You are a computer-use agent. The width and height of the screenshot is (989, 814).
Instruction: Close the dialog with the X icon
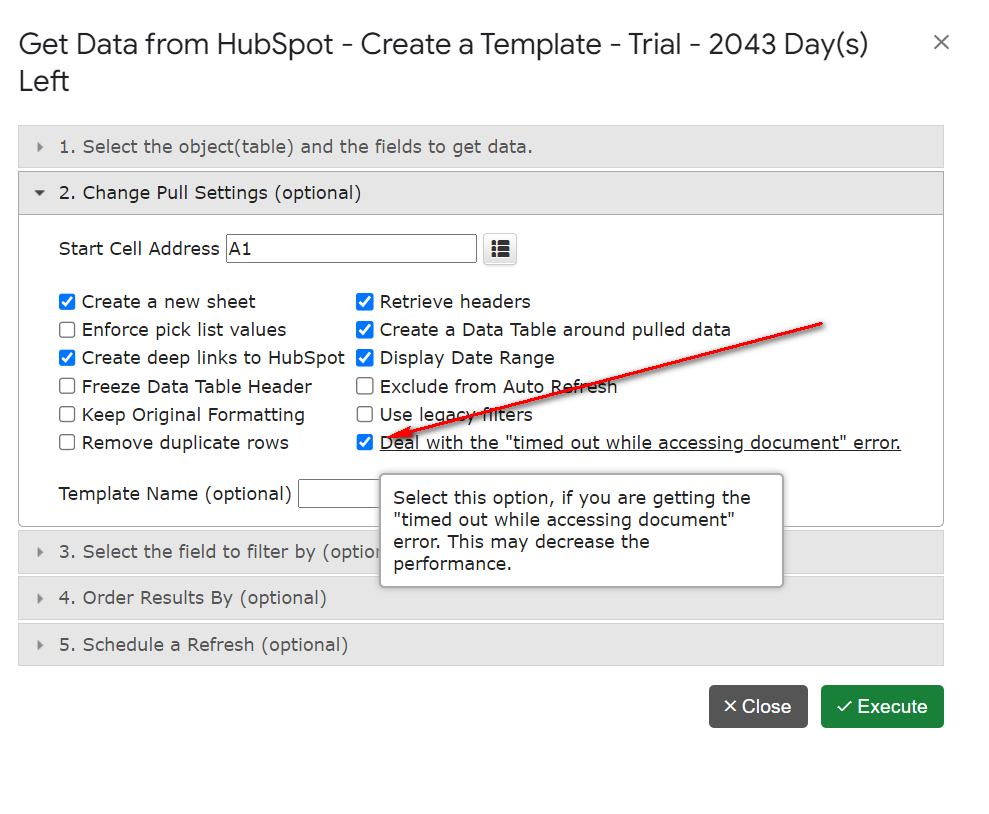click(941, 42)
